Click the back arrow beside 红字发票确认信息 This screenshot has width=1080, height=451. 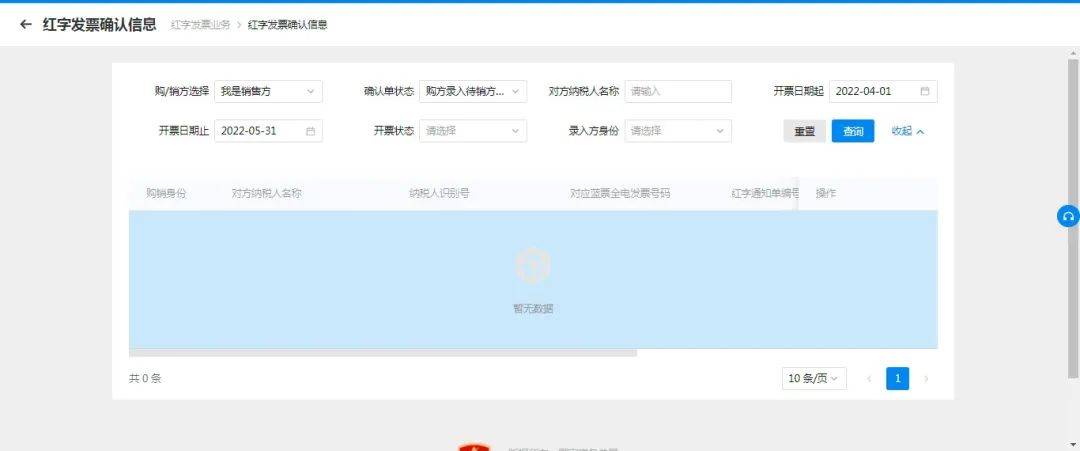(x=25, y=24)
